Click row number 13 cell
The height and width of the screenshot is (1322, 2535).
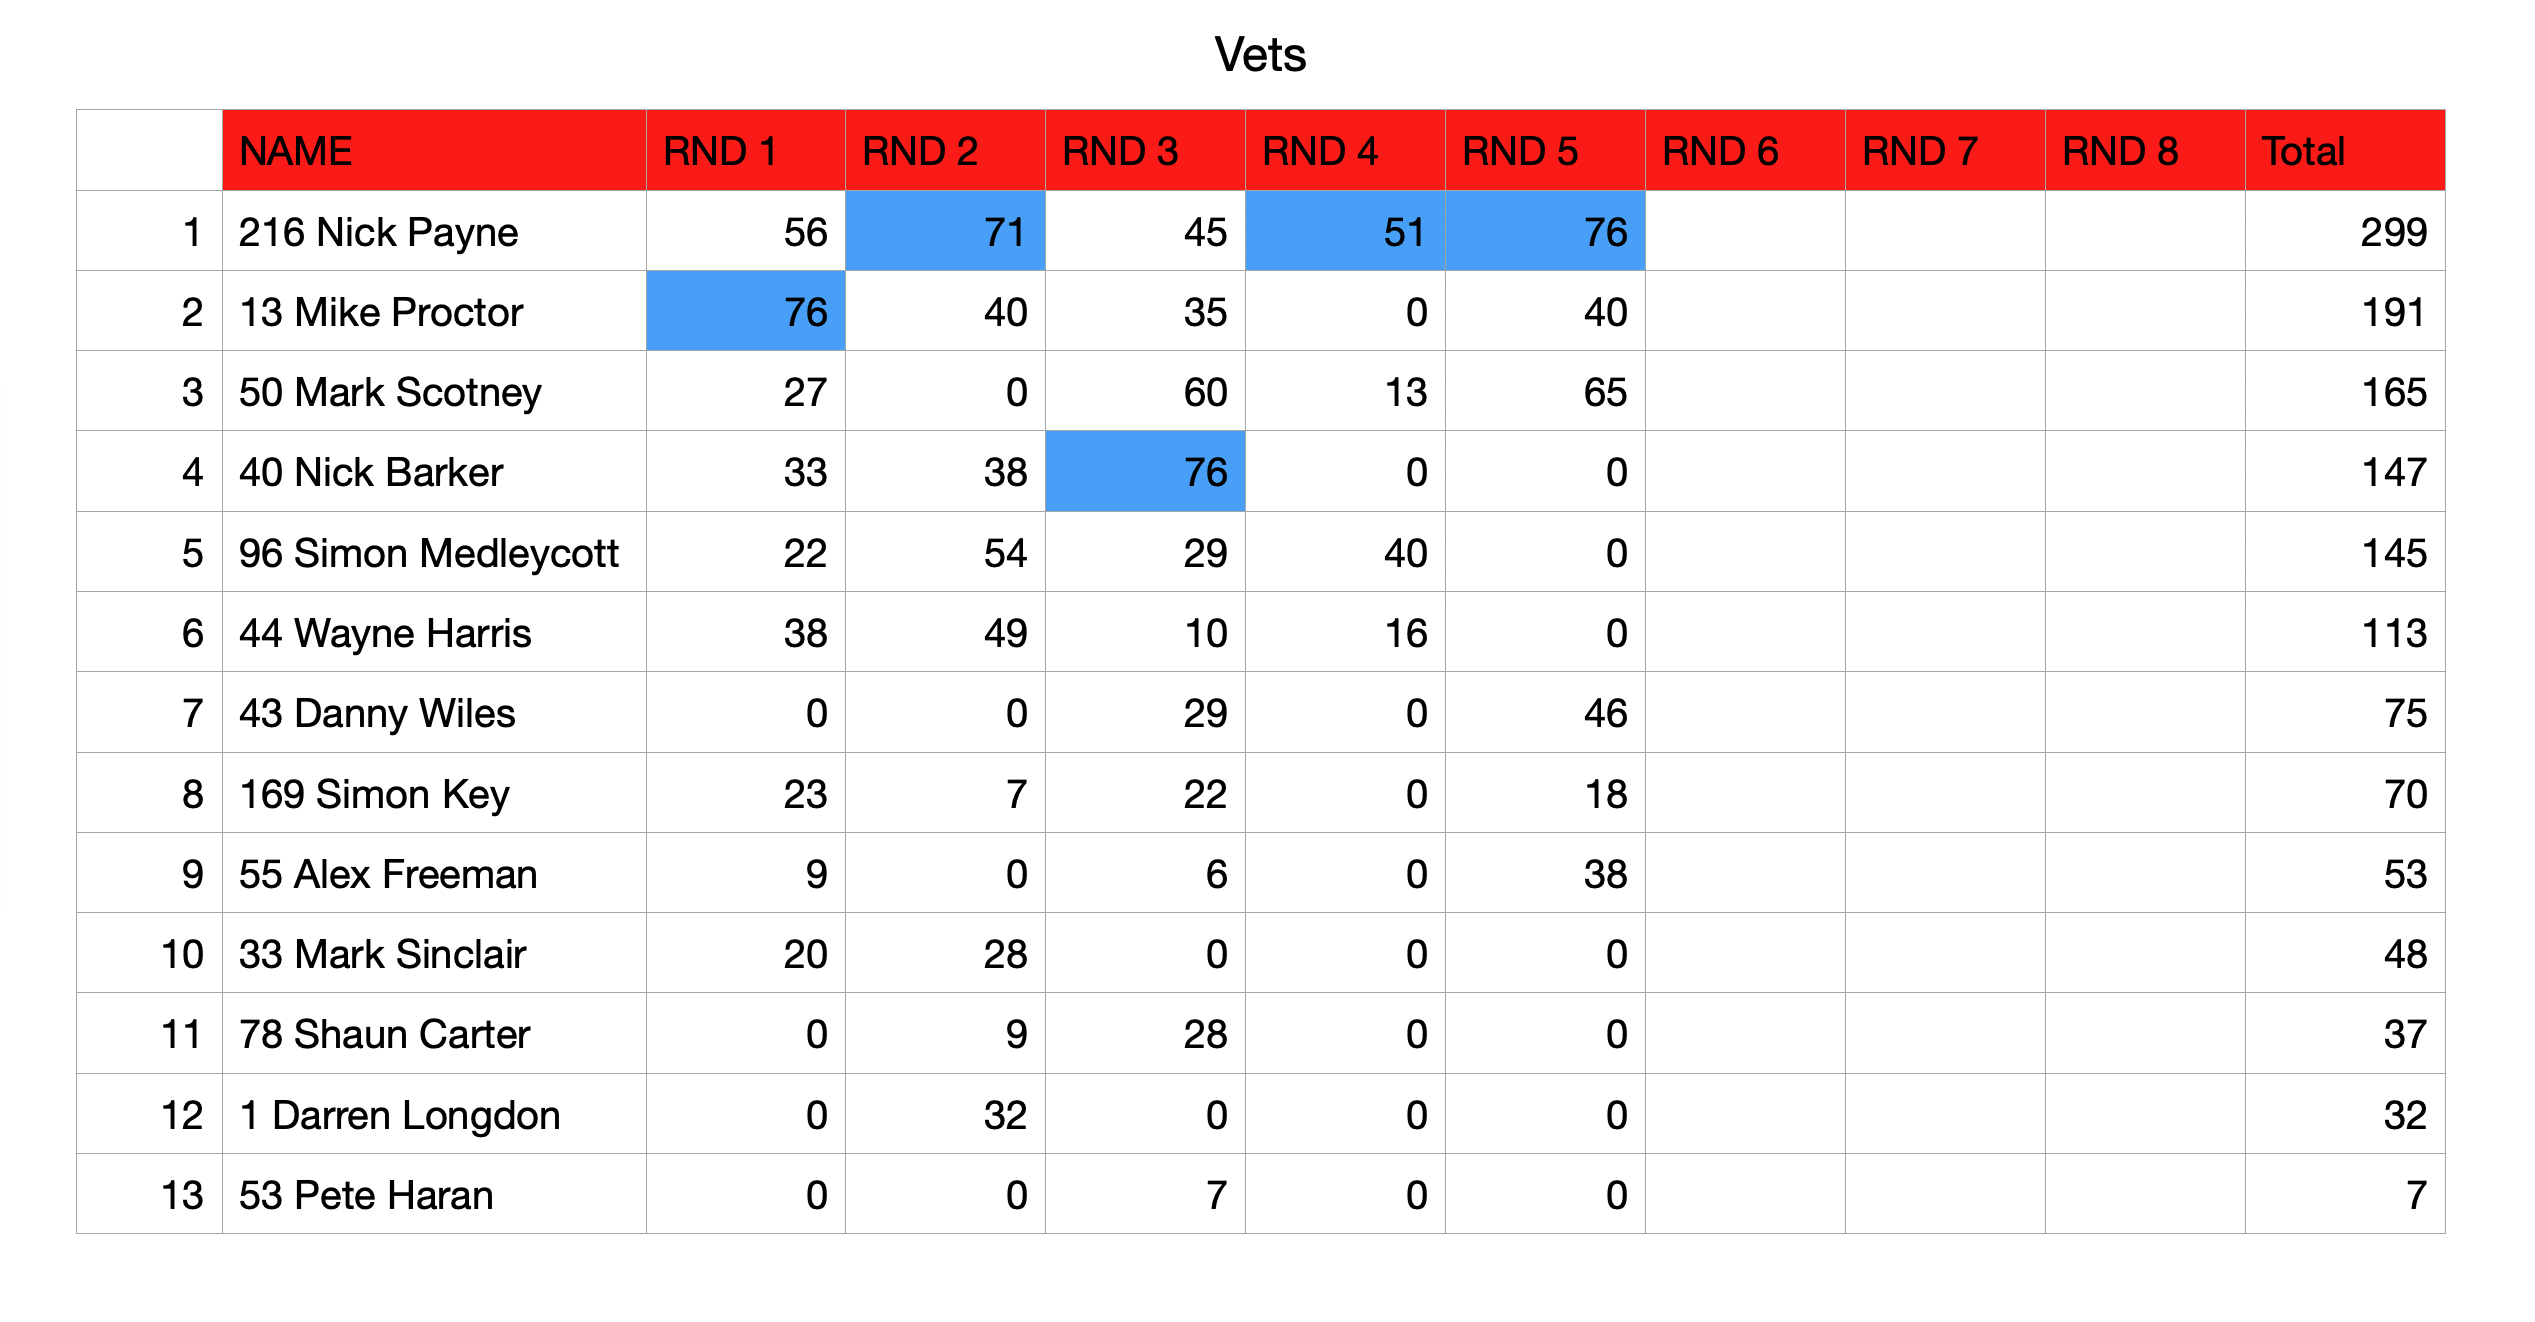(x=149, y=1194)
